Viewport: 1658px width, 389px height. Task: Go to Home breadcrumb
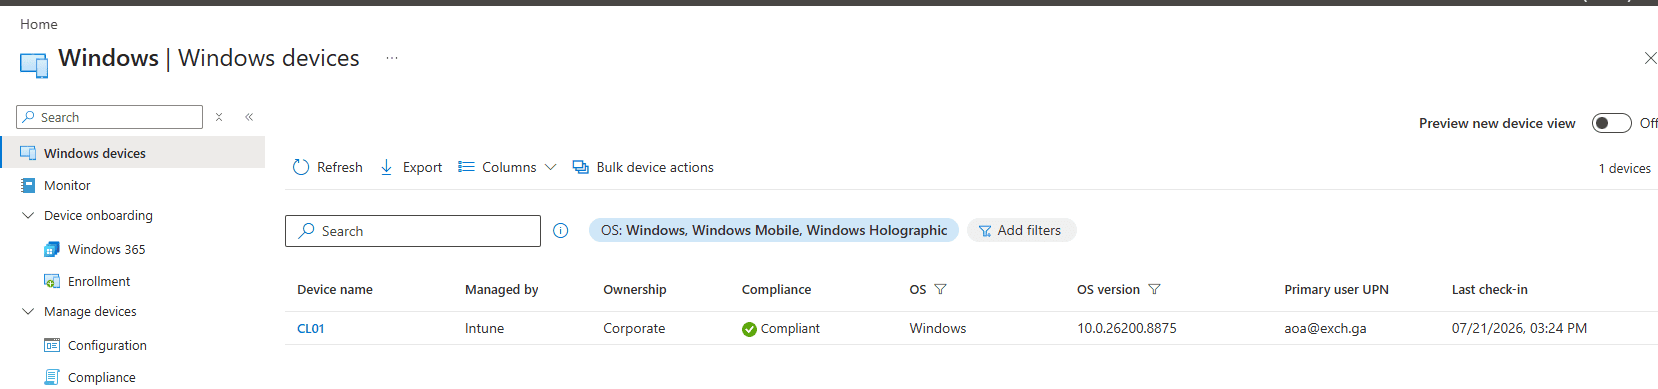[39, 24]
